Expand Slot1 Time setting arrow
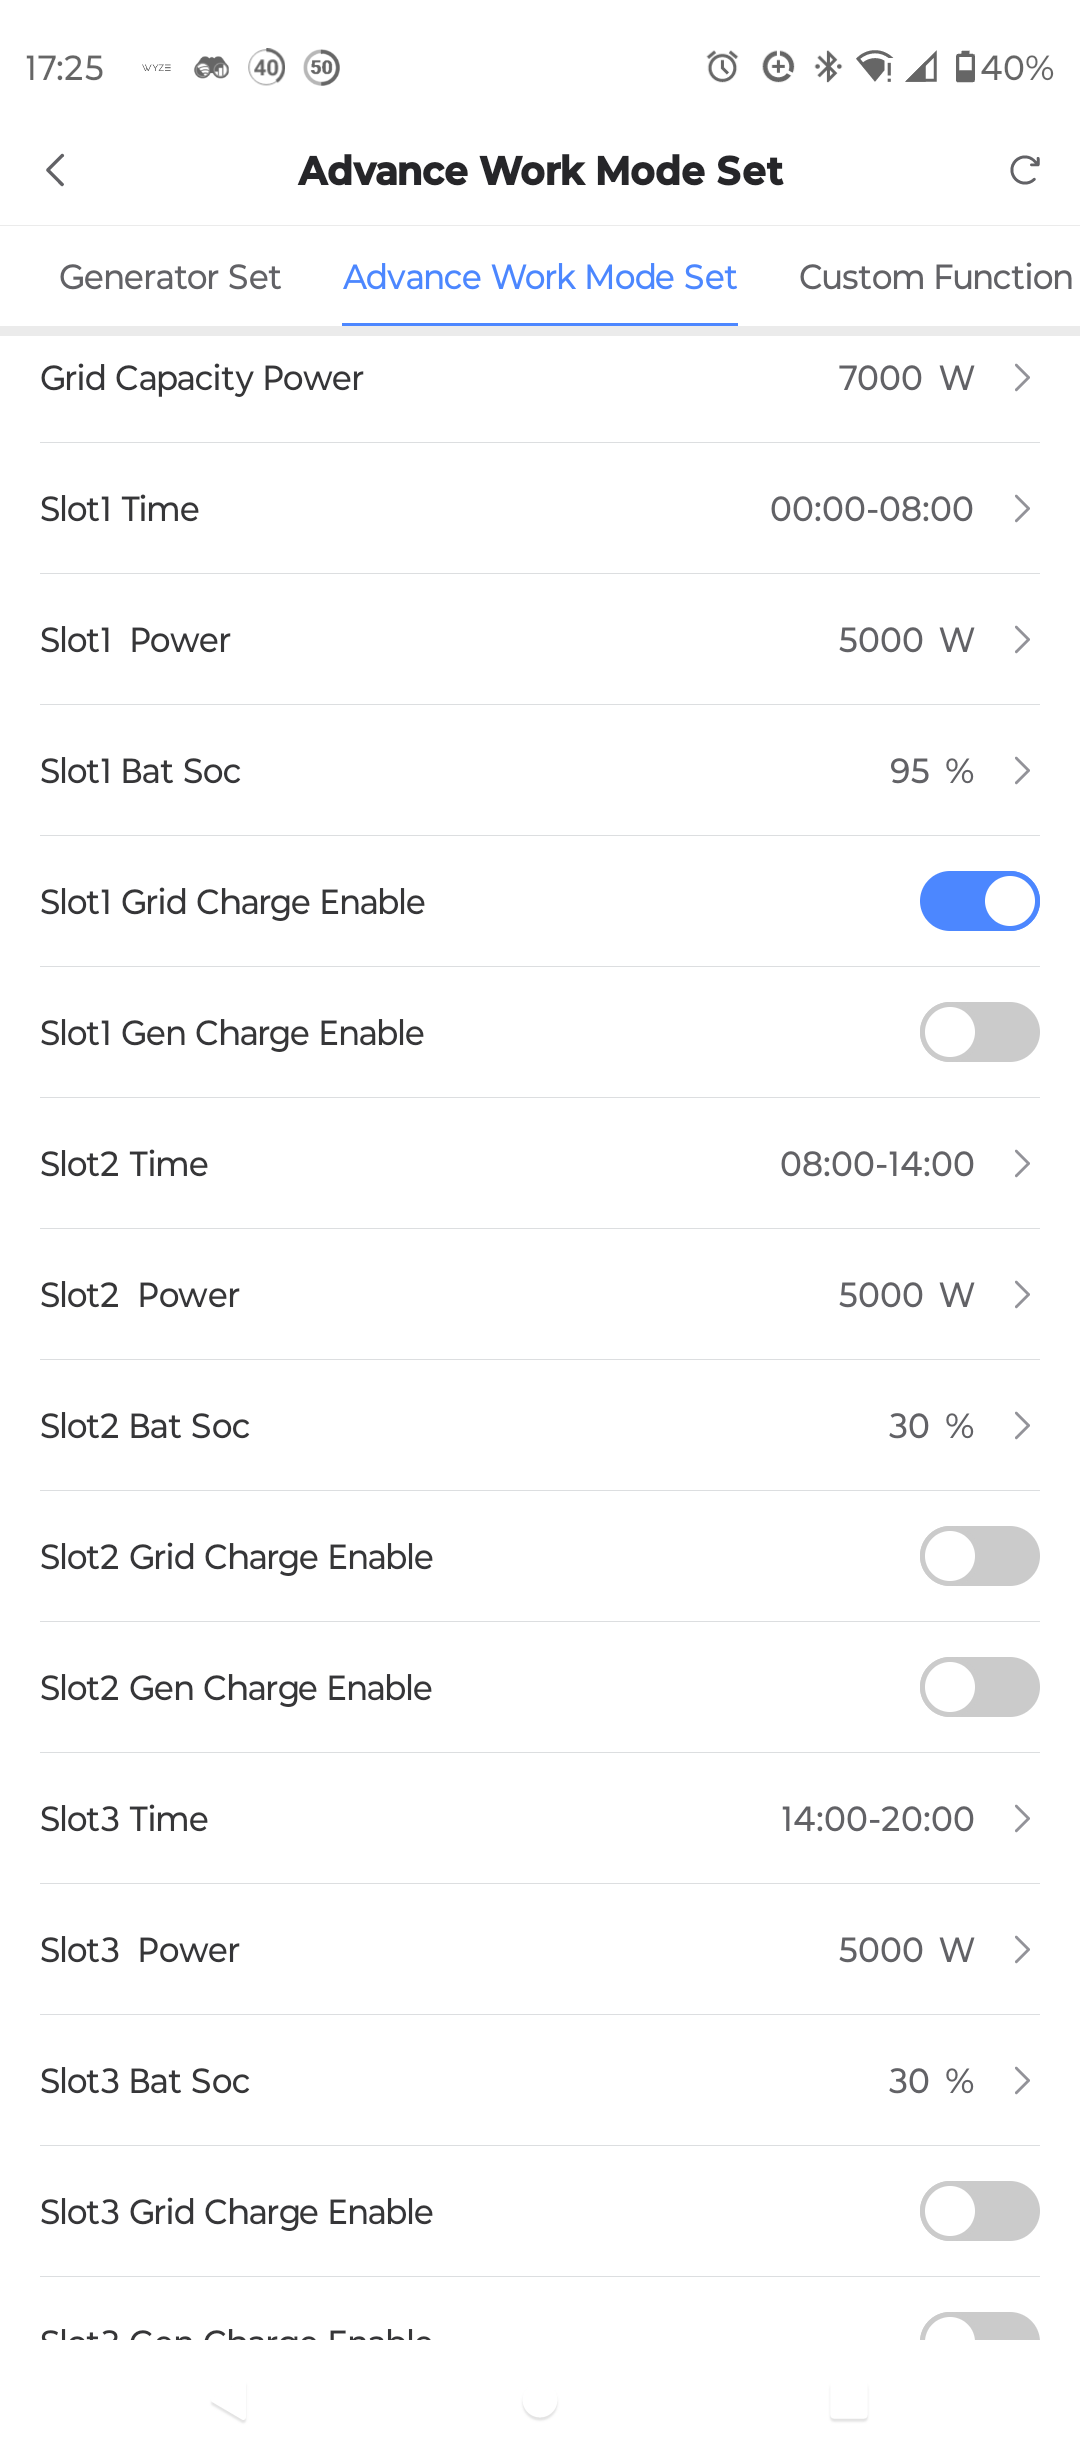 [1021, 509]
